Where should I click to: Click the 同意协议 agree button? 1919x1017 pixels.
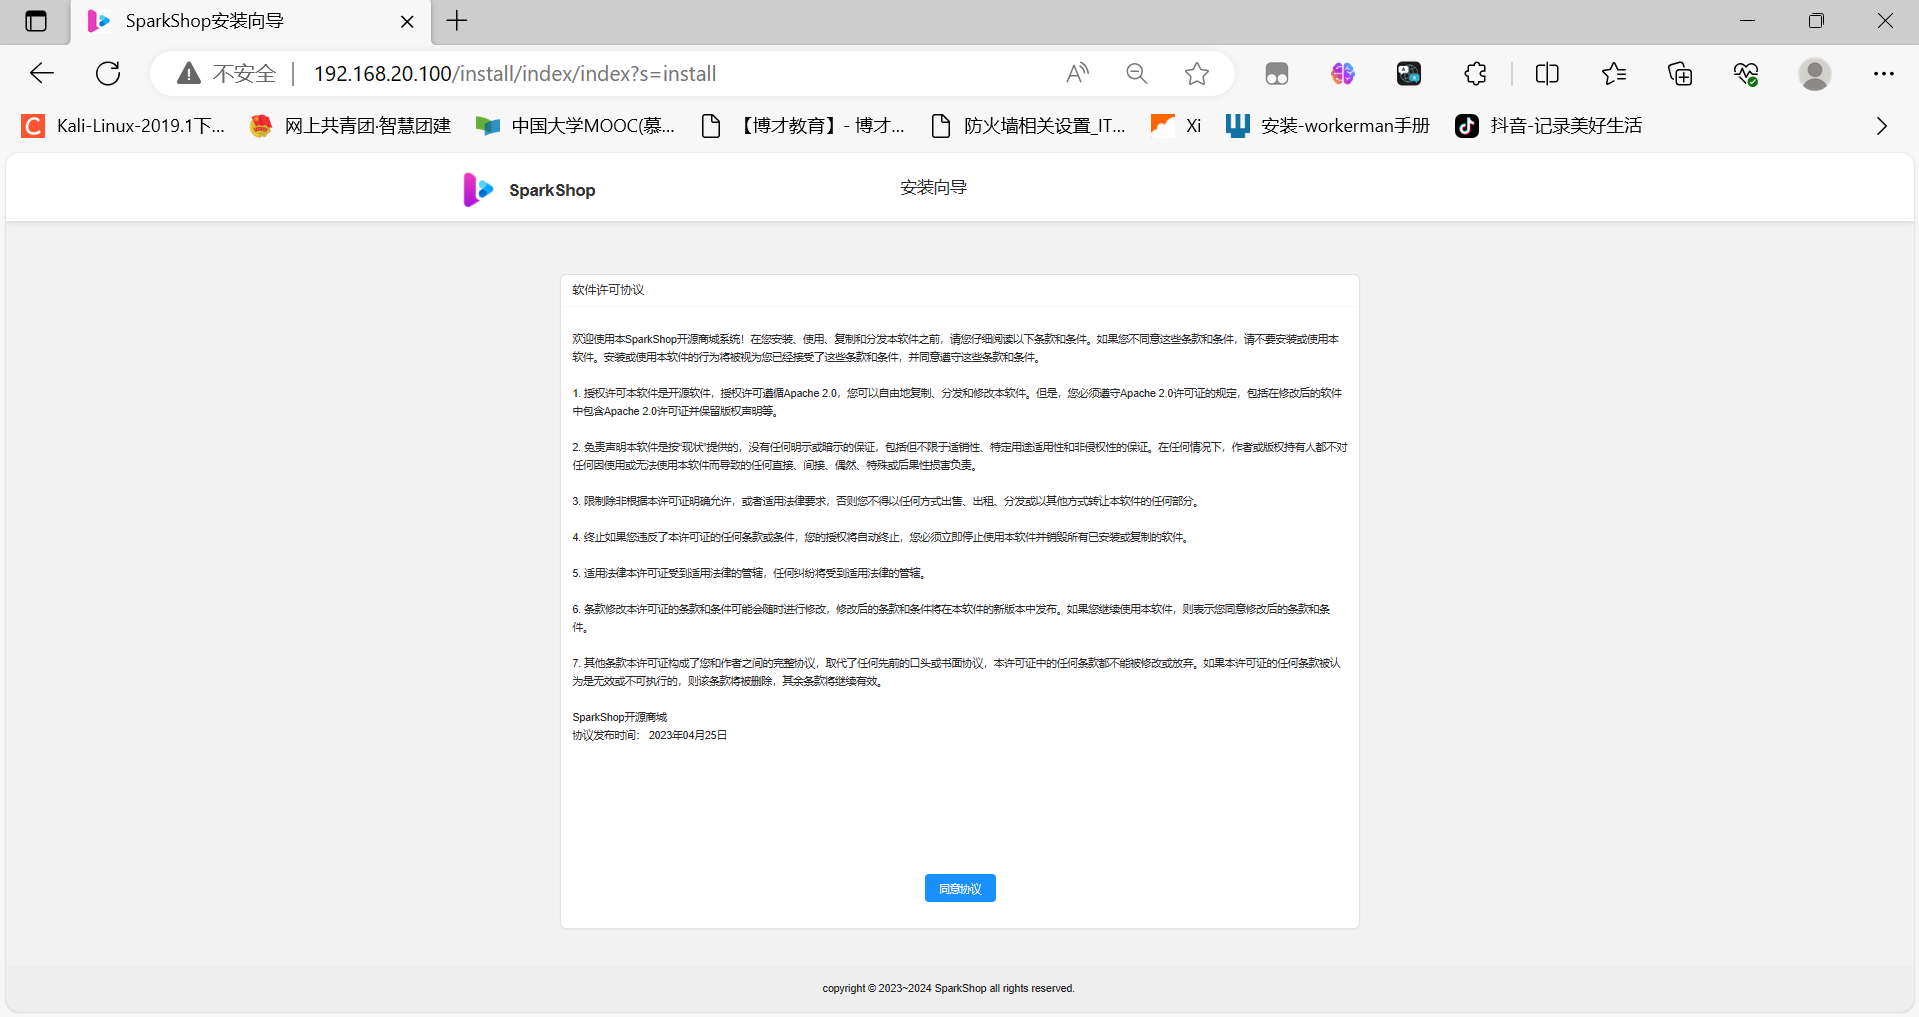pyautogui.click(x=959, y=888)
